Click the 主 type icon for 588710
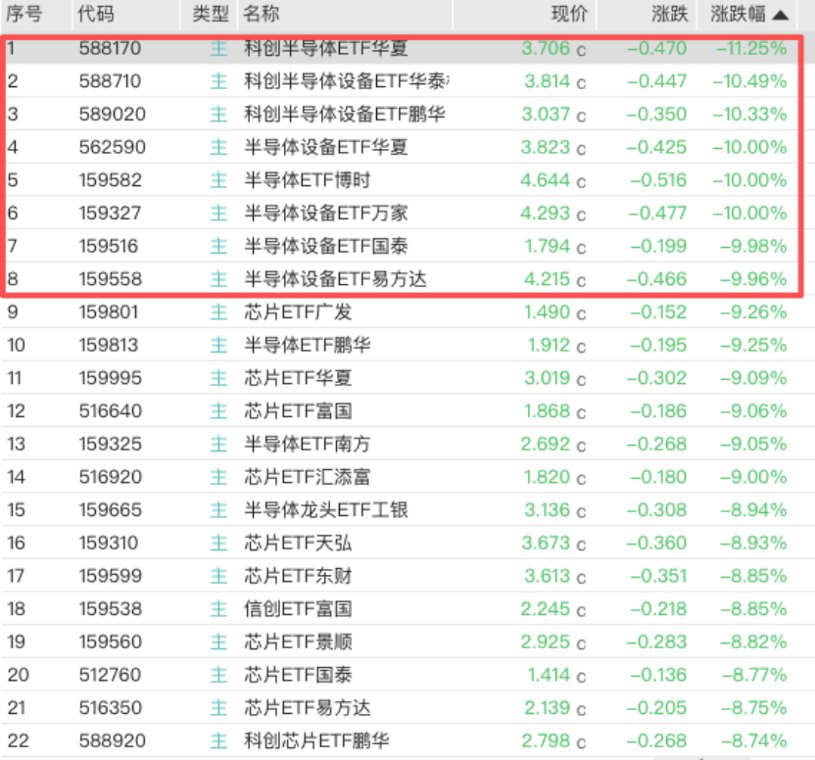Image resolution: width=815 pixels, height=760 pixels. pyautogui.click(x=219, y=81)
